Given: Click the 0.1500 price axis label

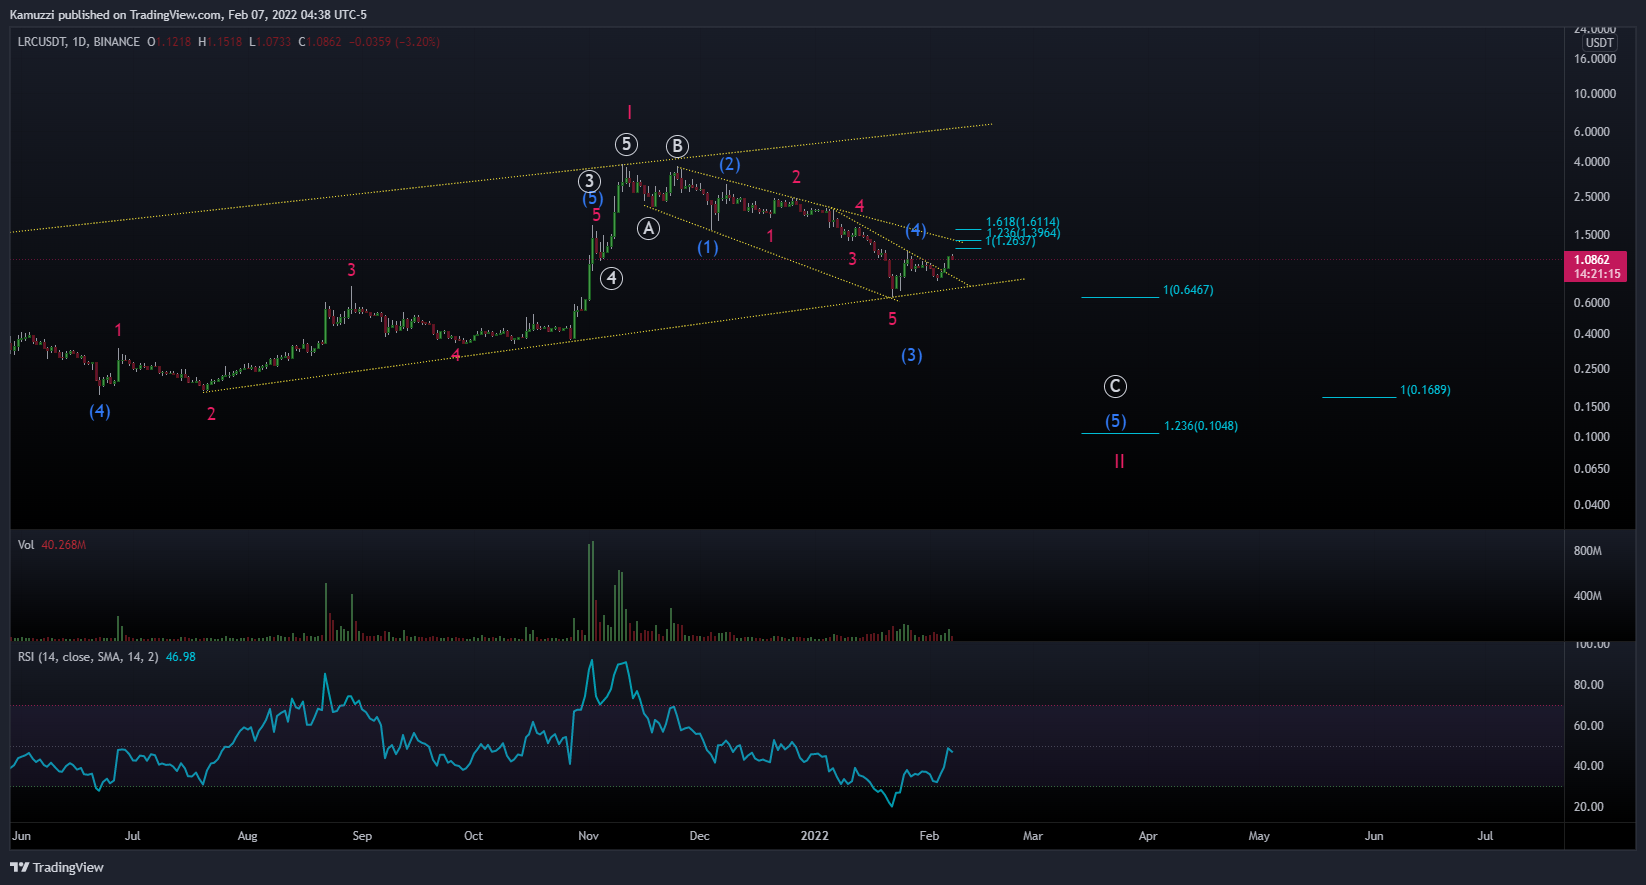Looking at the screenshot, I should 1592,407.
